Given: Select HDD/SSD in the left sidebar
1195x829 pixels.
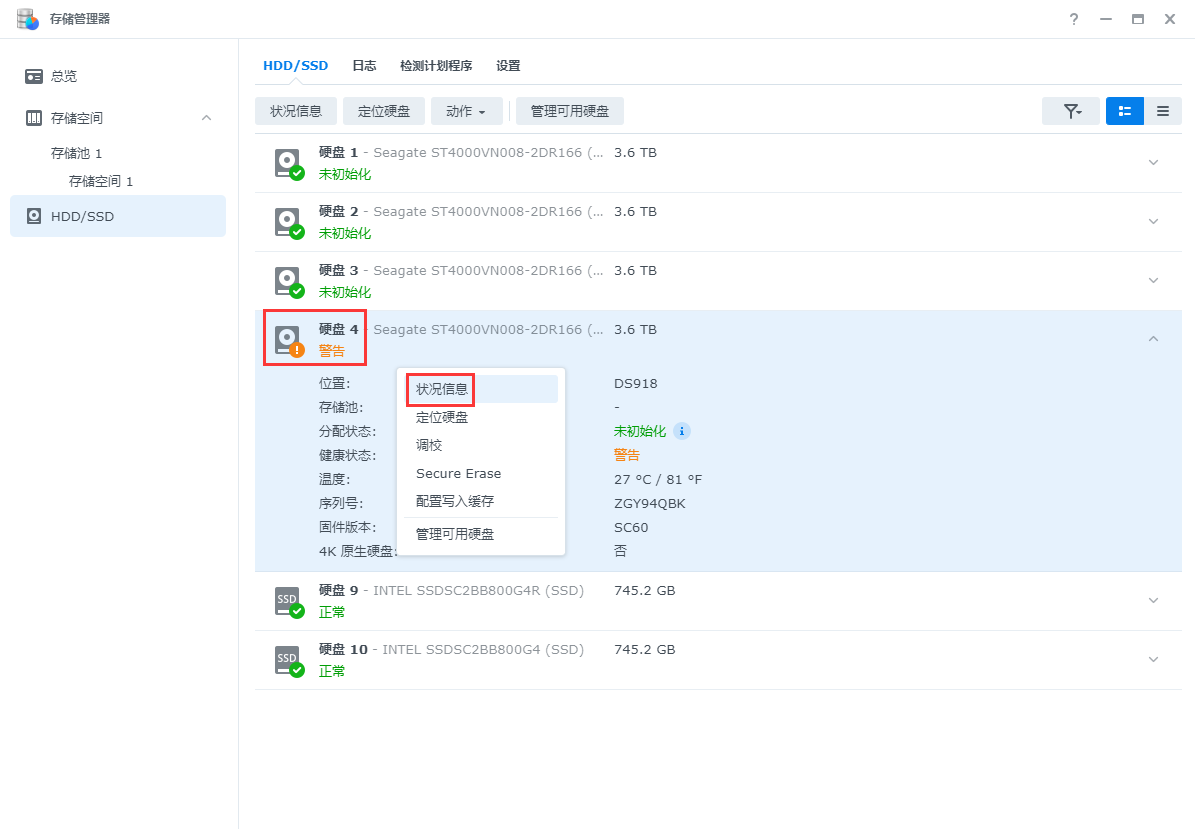Looking at the screenshot, I should (82, 216).
